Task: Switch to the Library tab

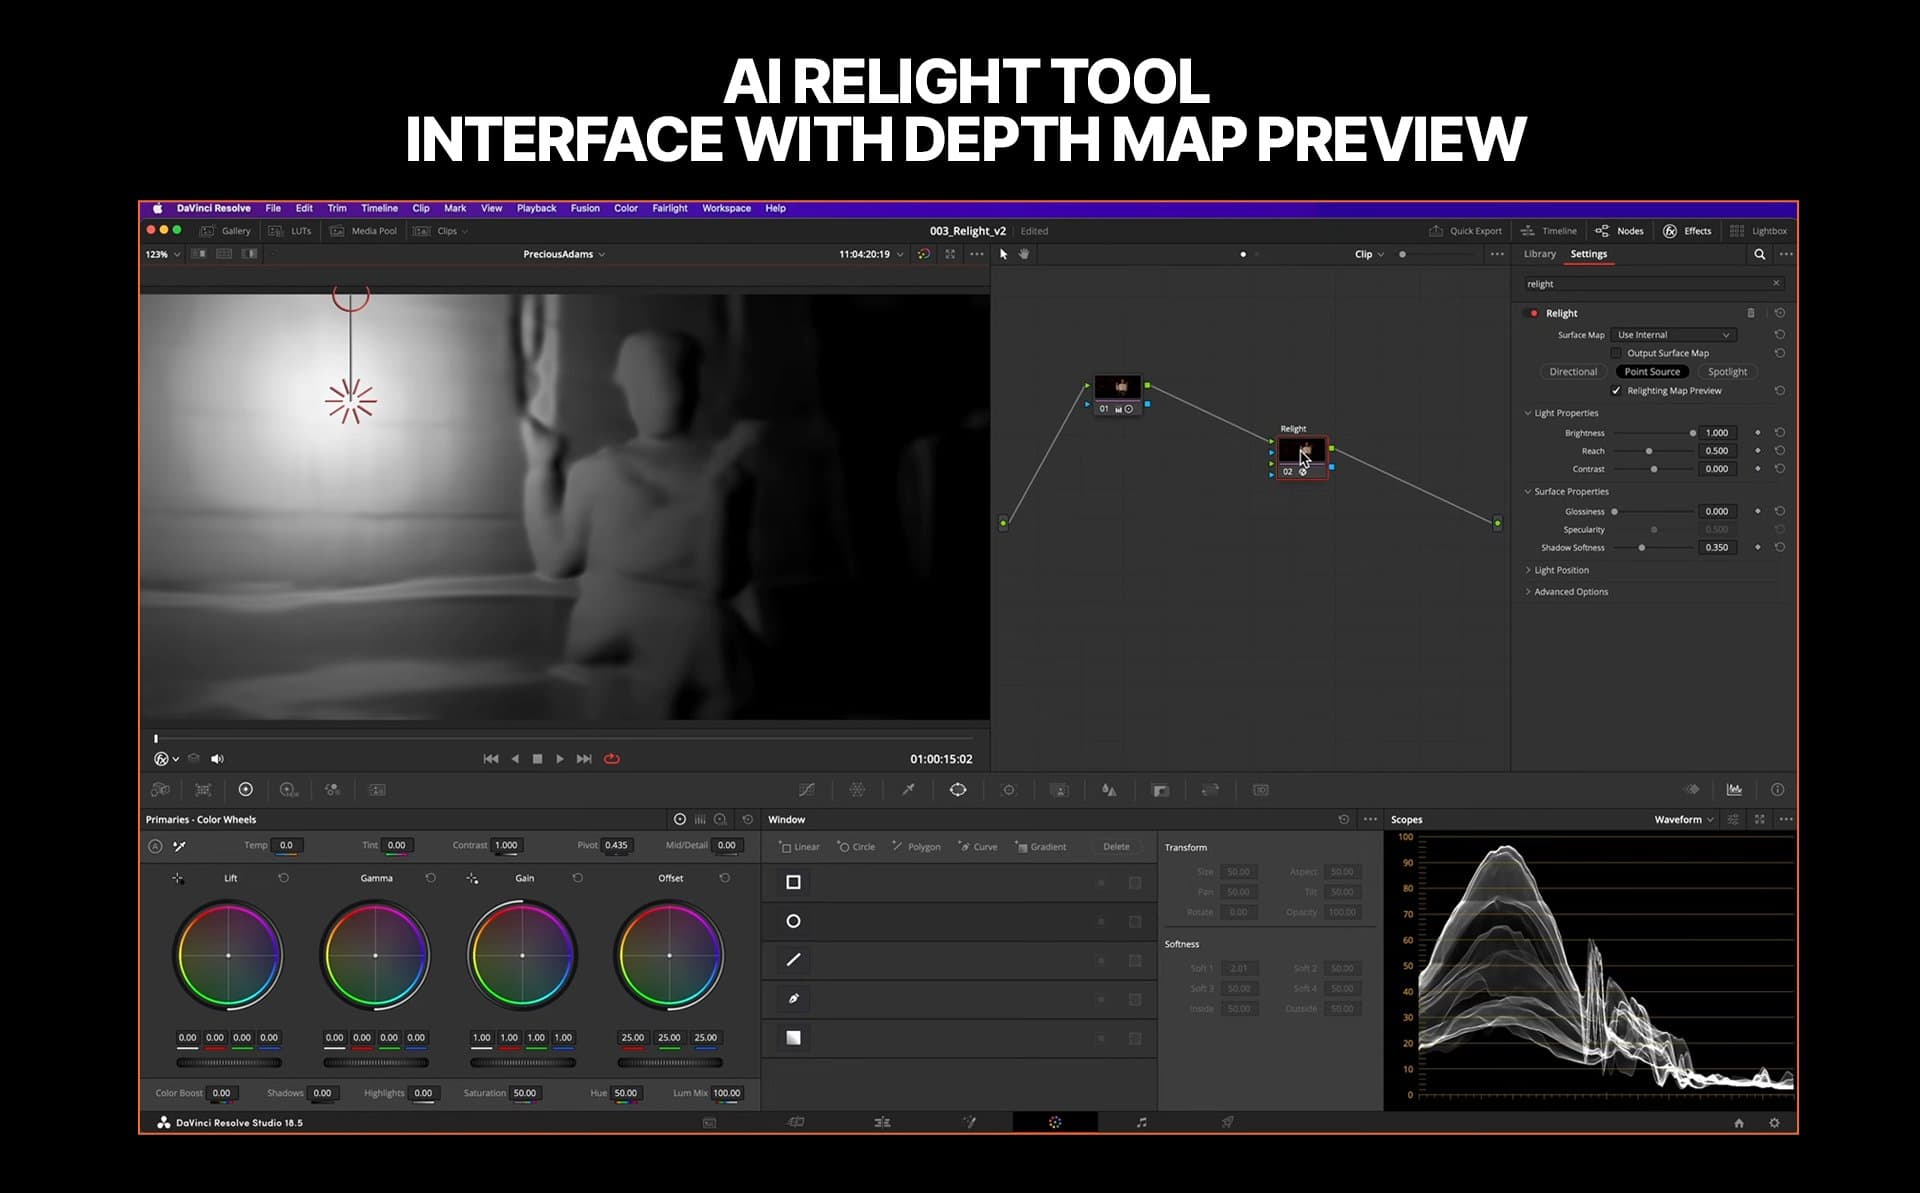Action: click(x=1539, y=254)
